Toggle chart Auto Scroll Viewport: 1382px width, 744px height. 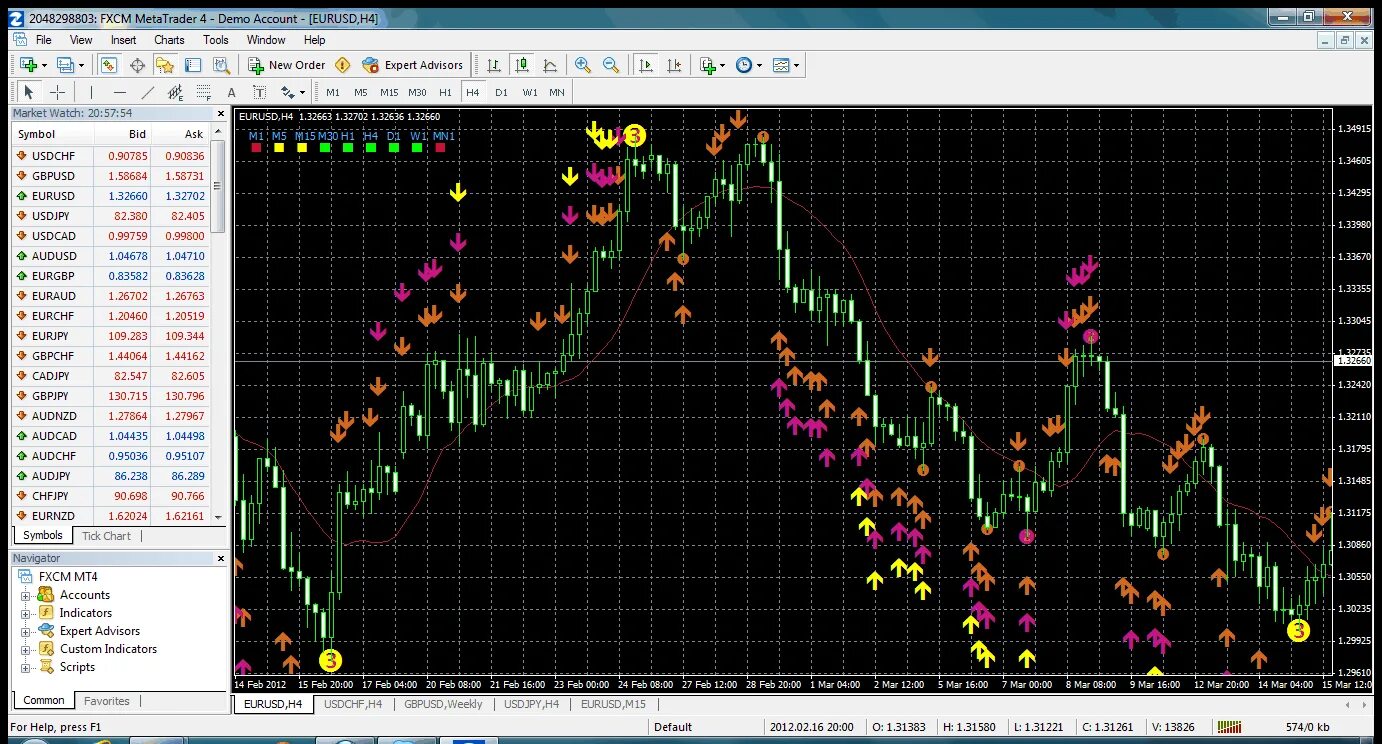(x=646, y=65)
